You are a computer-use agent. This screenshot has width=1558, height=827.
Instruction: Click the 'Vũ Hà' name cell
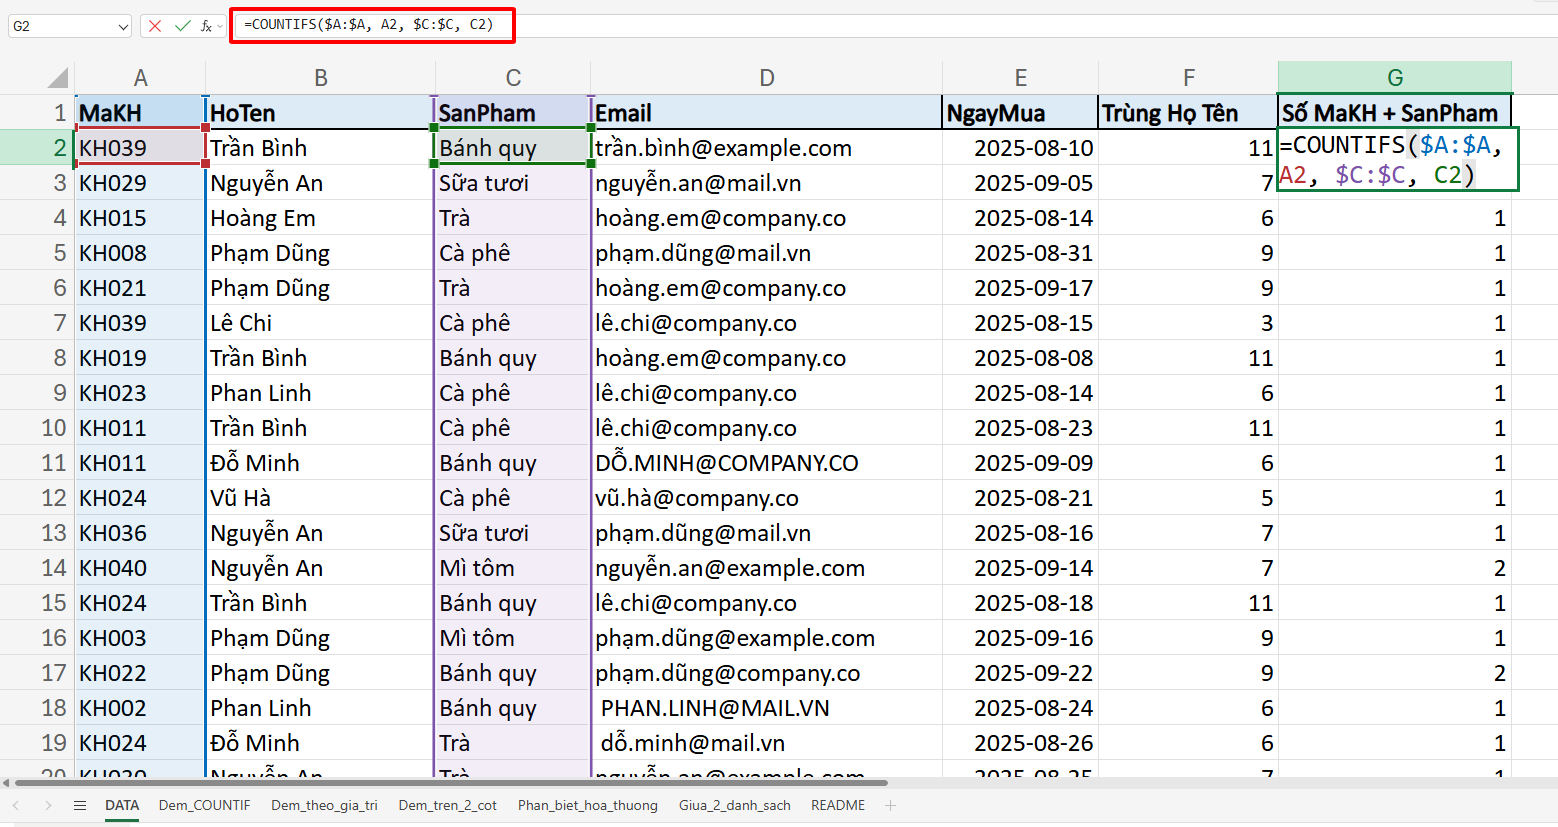click(x=320, y=498)
